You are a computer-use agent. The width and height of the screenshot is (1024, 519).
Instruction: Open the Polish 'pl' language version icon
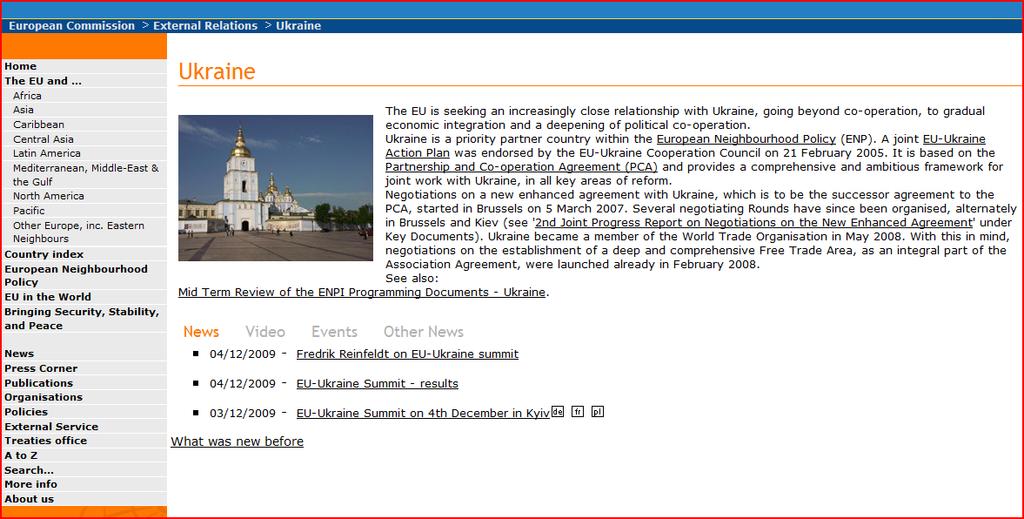point(598,411)
